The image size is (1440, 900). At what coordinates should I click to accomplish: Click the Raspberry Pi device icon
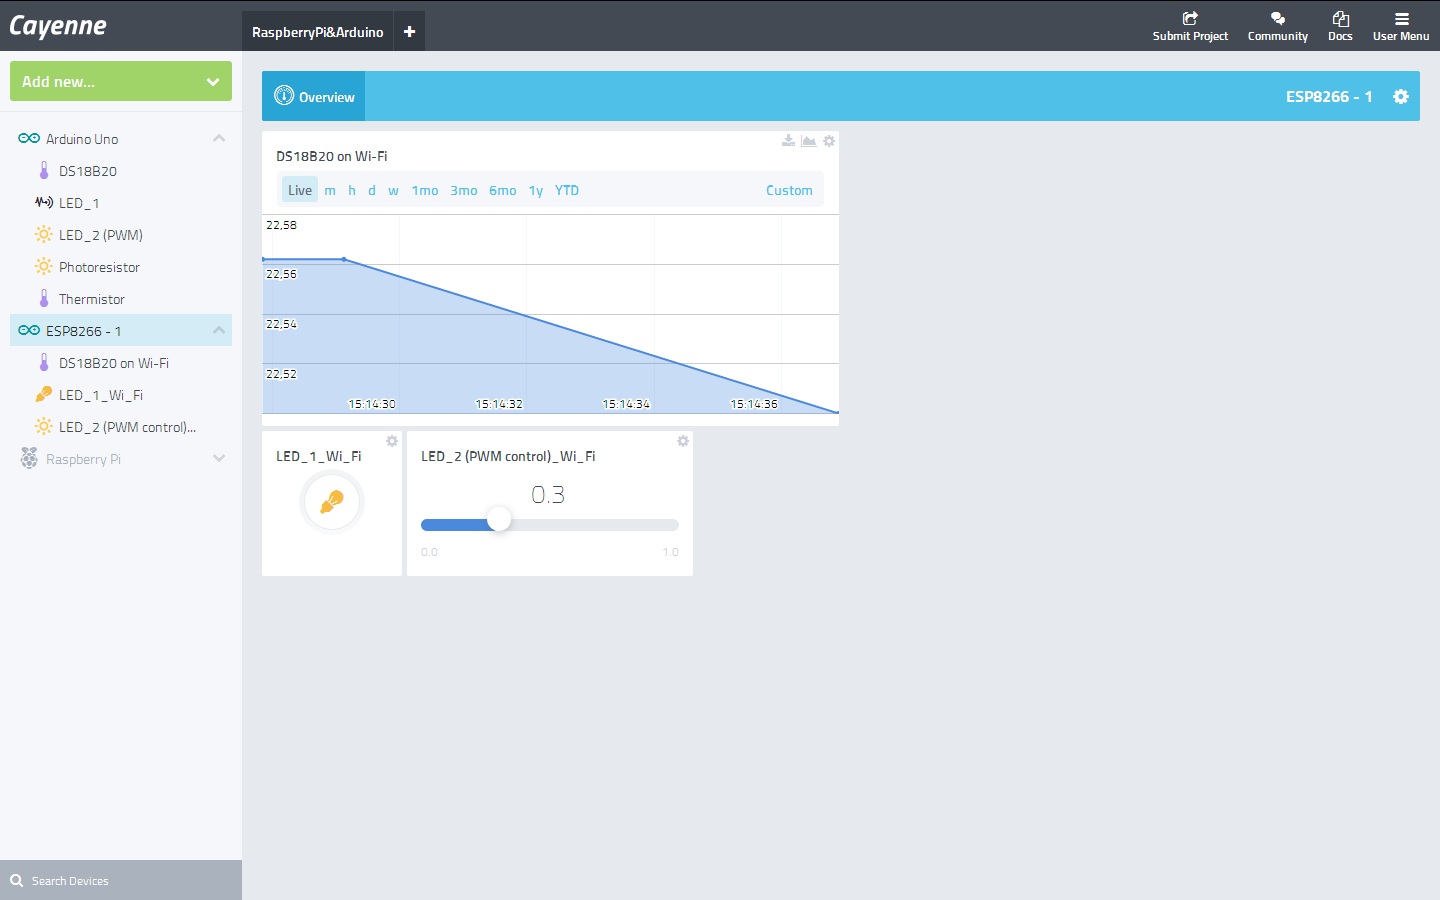click(x=29, y=459)
